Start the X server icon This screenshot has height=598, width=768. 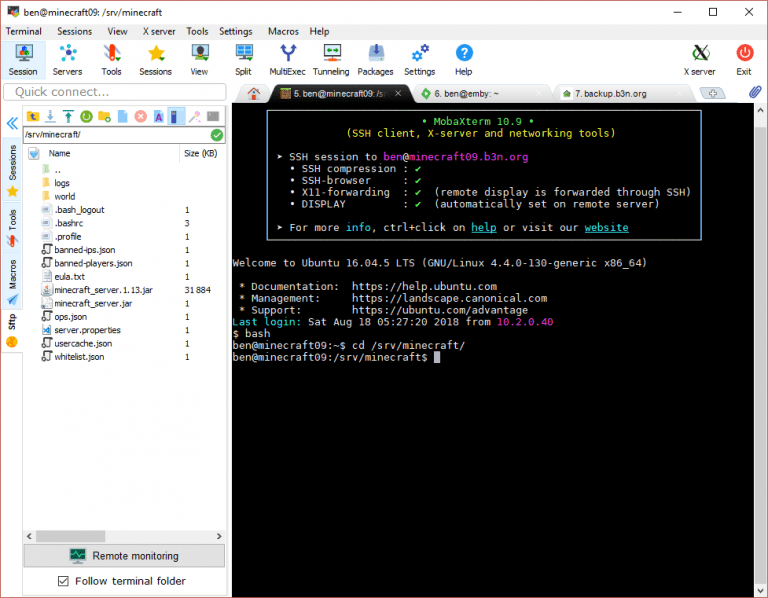pyautogui.click(x=699, y=58)
